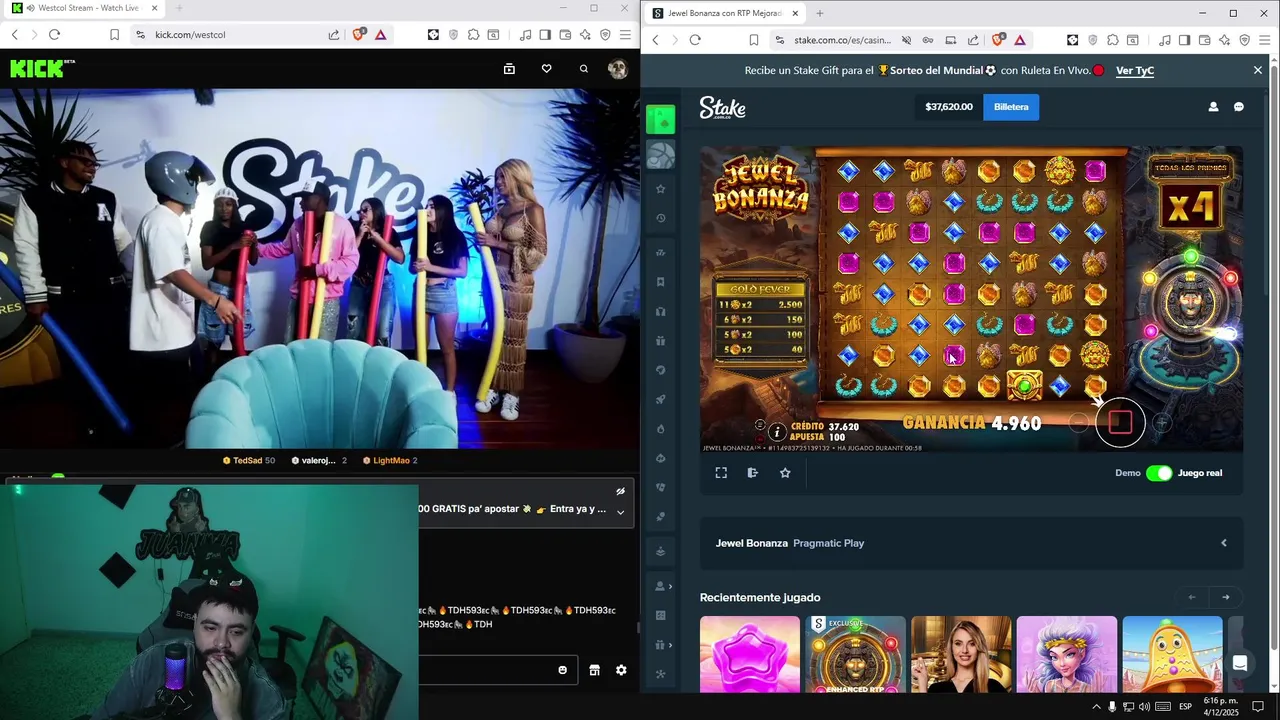Screen dimensions: 1280x720
Task: Click Brave Shields icon in Stake window
Action: pyautogui.click(x=998, y=40)
